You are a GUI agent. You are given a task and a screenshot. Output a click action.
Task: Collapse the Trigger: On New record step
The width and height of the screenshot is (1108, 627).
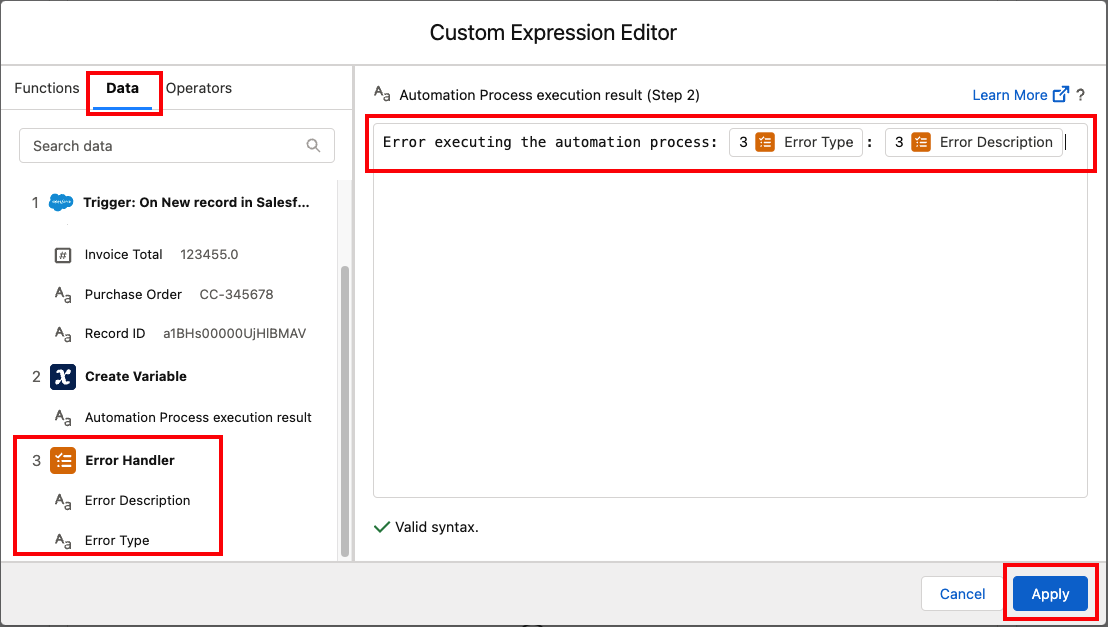[x=196, y=203]
